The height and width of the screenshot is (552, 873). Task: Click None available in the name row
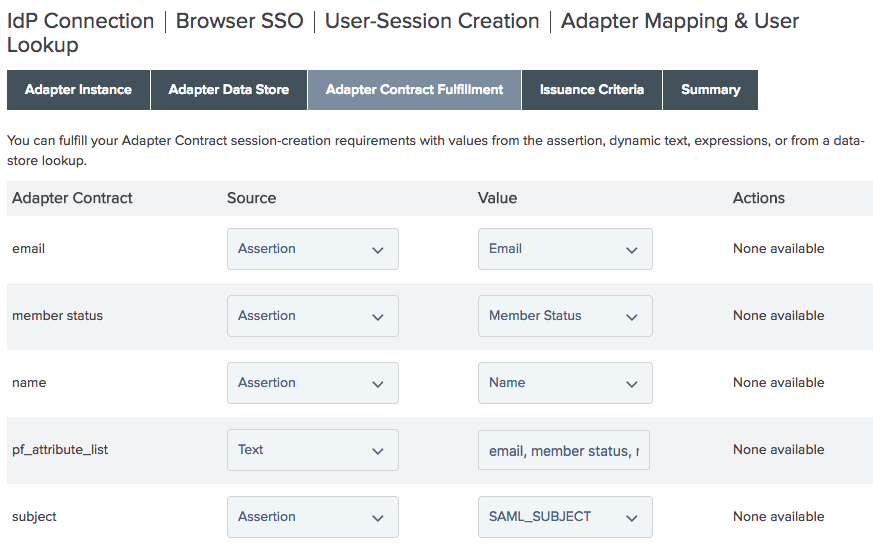(778, 383)
